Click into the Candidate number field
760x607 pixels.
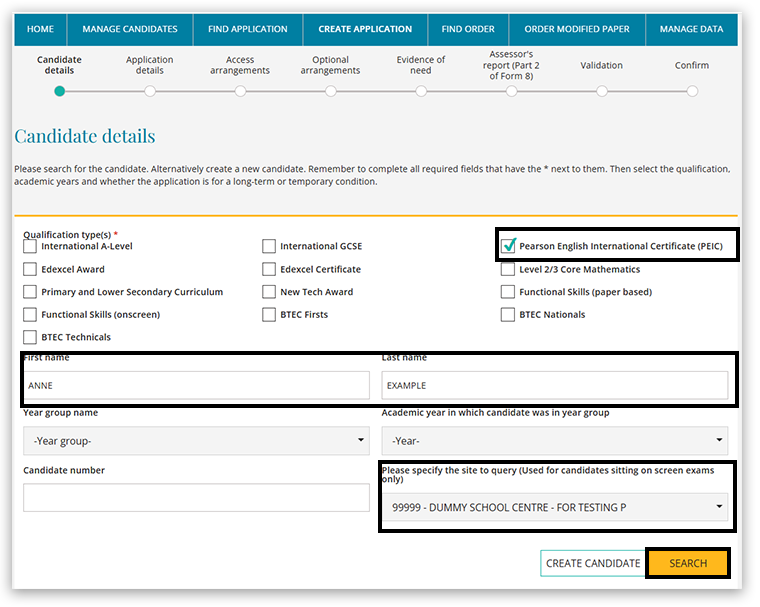click(196, 497)
